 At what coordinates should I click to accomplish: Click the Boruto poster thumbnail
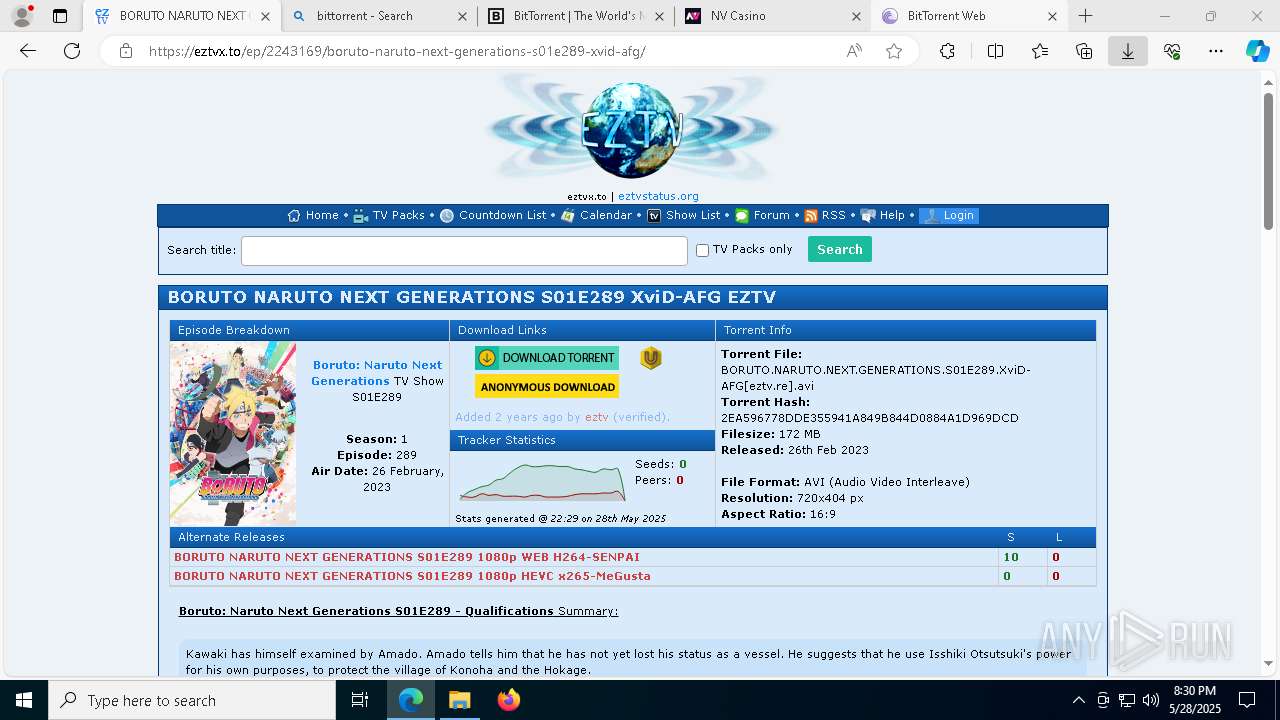[x=233, y=434]
